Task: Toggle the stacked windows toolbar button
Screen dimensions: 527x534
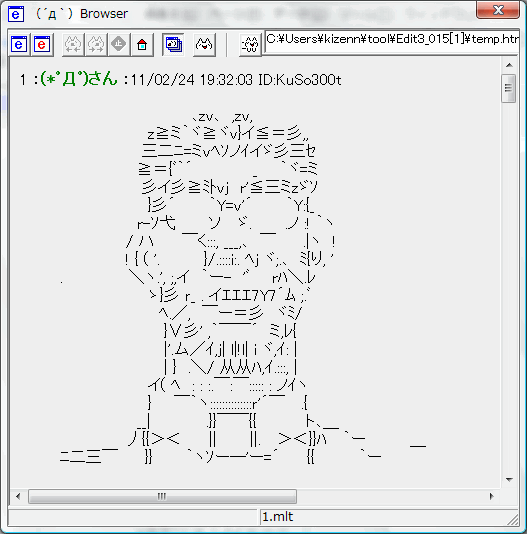Action: point(173,44)
